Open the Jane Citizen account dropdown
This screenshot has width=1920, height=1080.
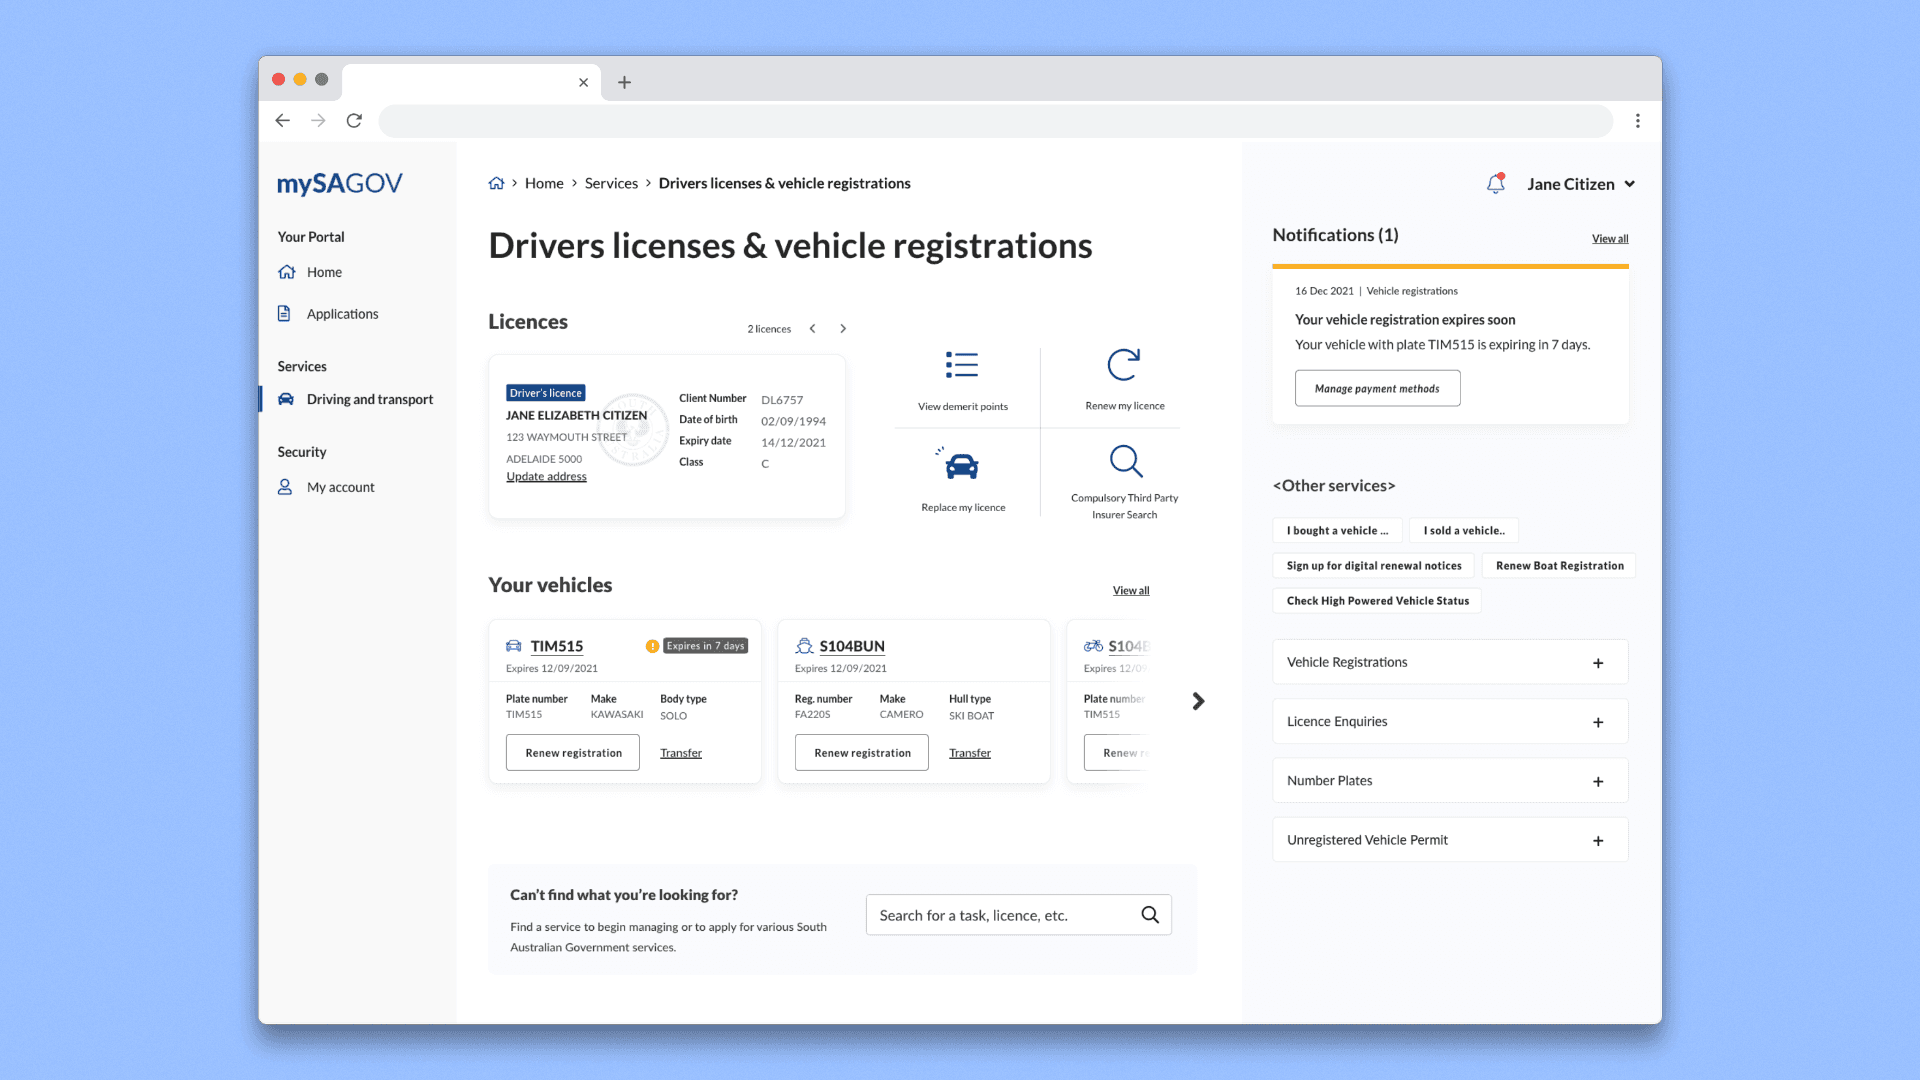pyautogui.click(x=1580, y=184)
